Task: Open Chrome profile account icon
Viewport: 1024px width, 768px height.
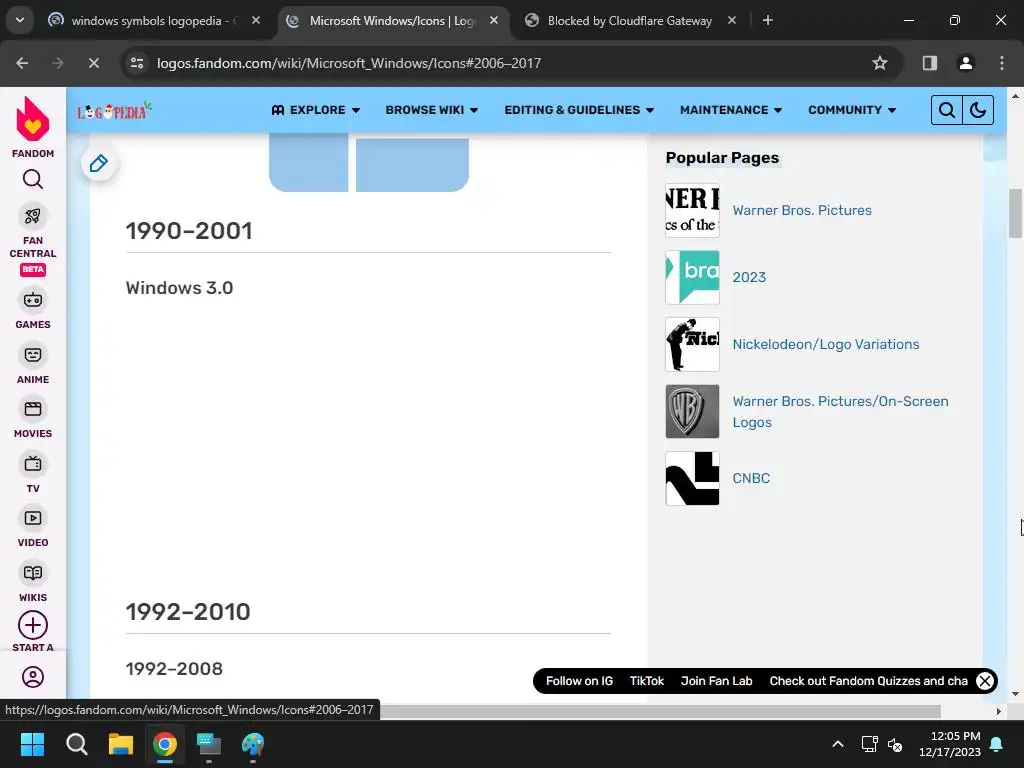Action: (965, 63)
